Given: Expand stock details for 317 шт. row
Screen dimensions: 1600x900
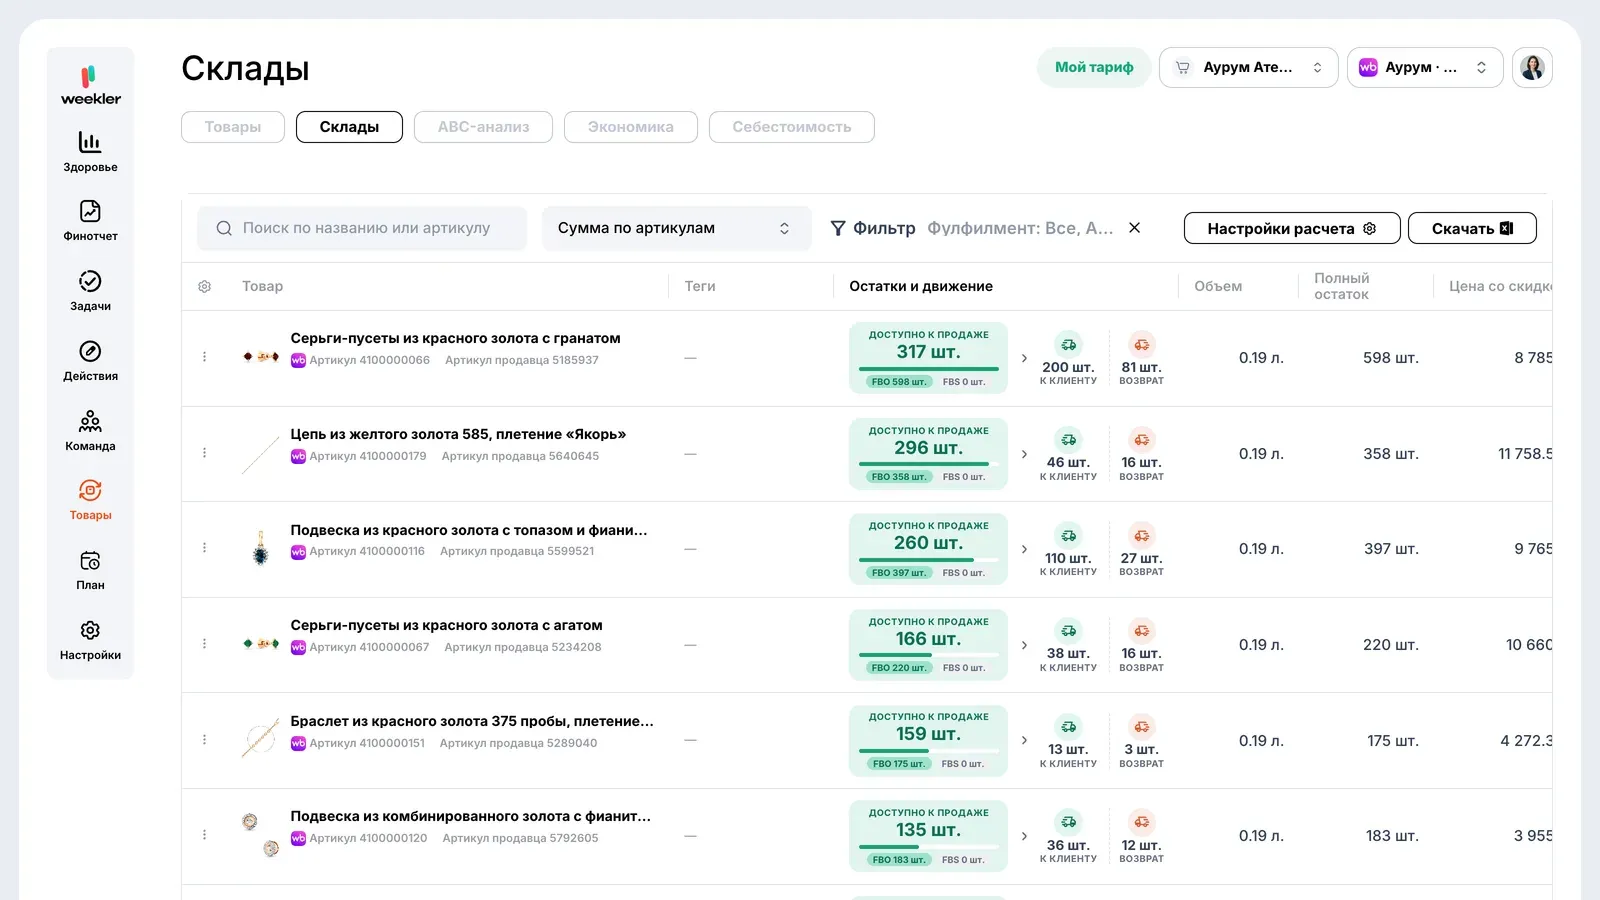Looking at the screenshot, I should pos(1024,358).
